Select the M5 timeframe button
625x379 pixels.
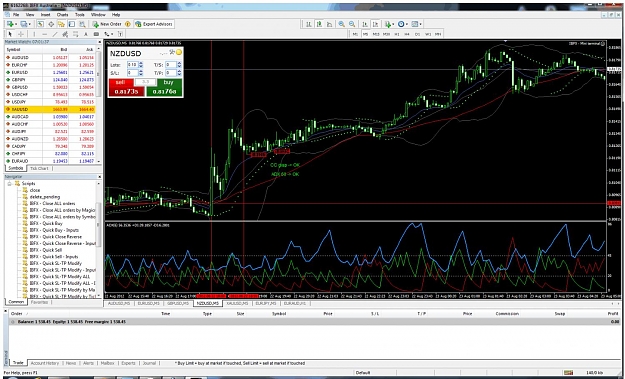click(x=366, y=34)
